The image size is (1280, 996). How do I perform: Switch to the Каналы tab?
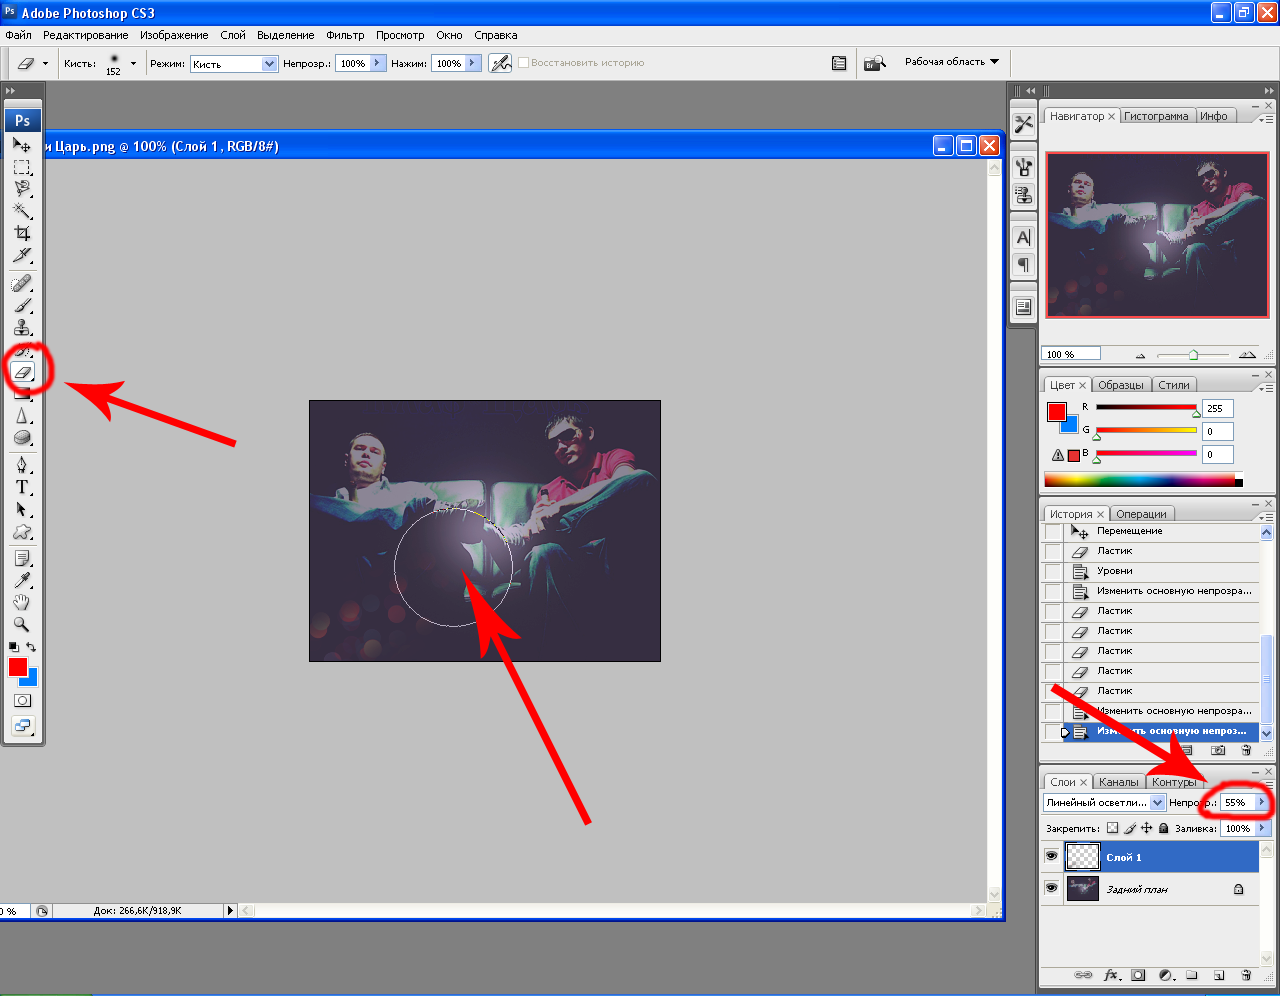[1118, 782]
